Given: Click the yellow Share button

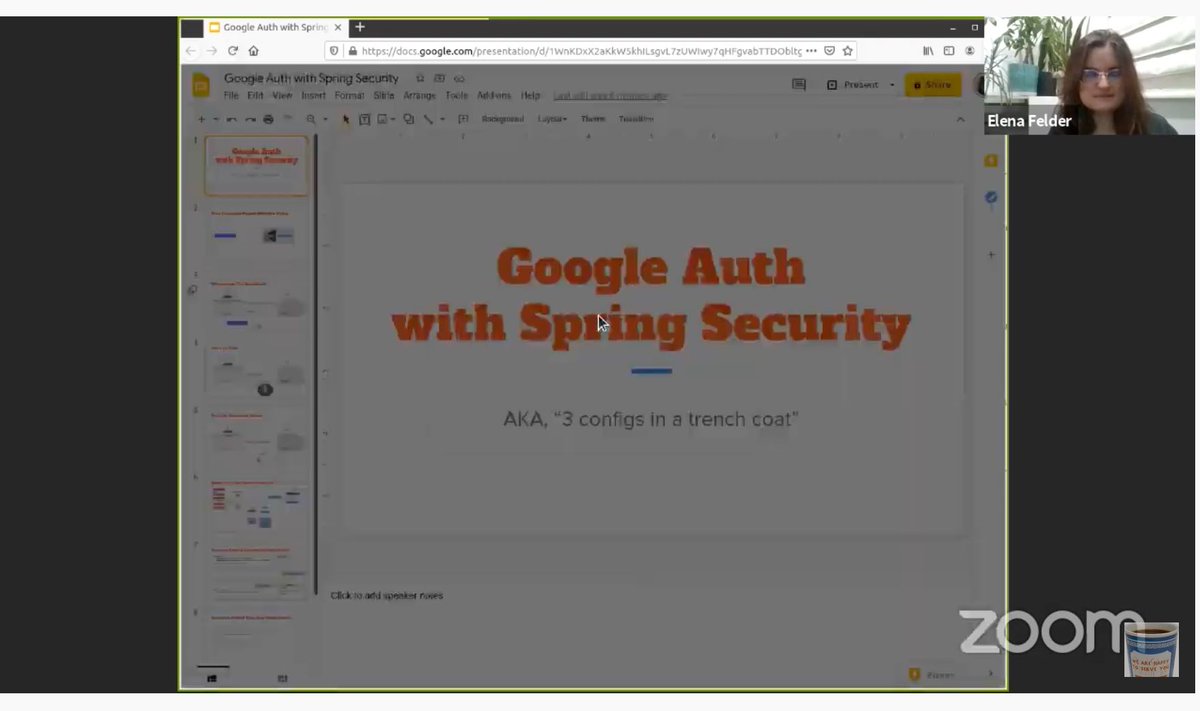Looking at the screenshot, I should coord(933,85).
